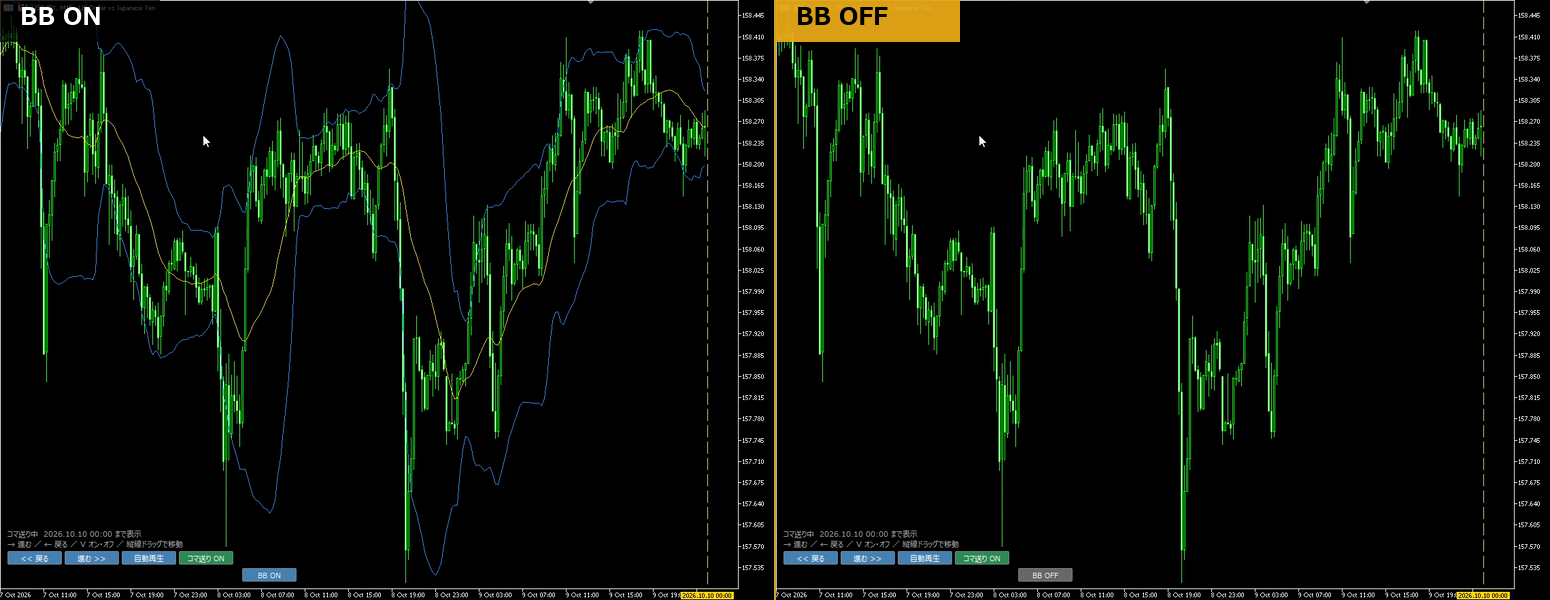Advance with 進む >> in the BB OFF chart
1550x600 pixels.
click(x=867, y=558)
